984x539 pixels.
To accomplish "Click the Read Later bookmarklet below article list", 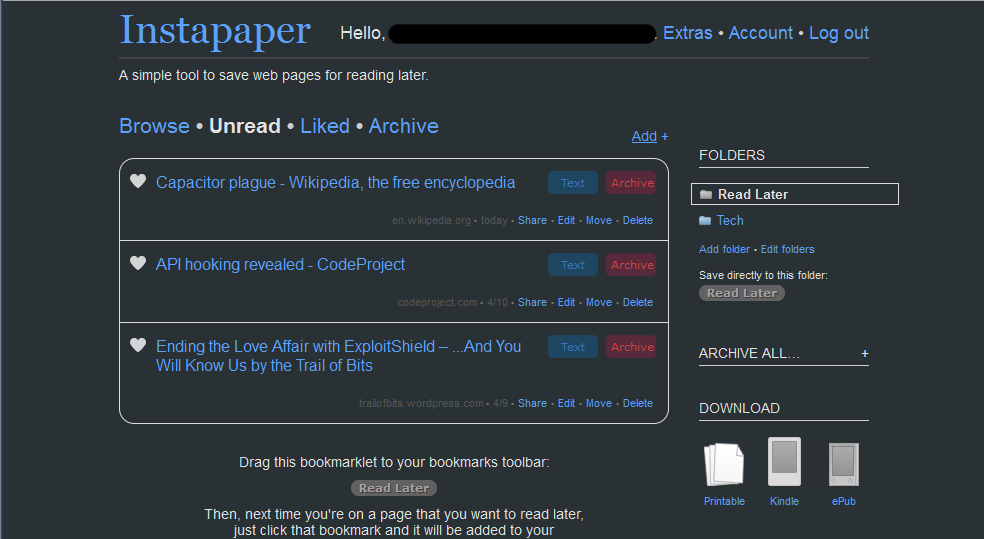I will click(x=394, y=488).
